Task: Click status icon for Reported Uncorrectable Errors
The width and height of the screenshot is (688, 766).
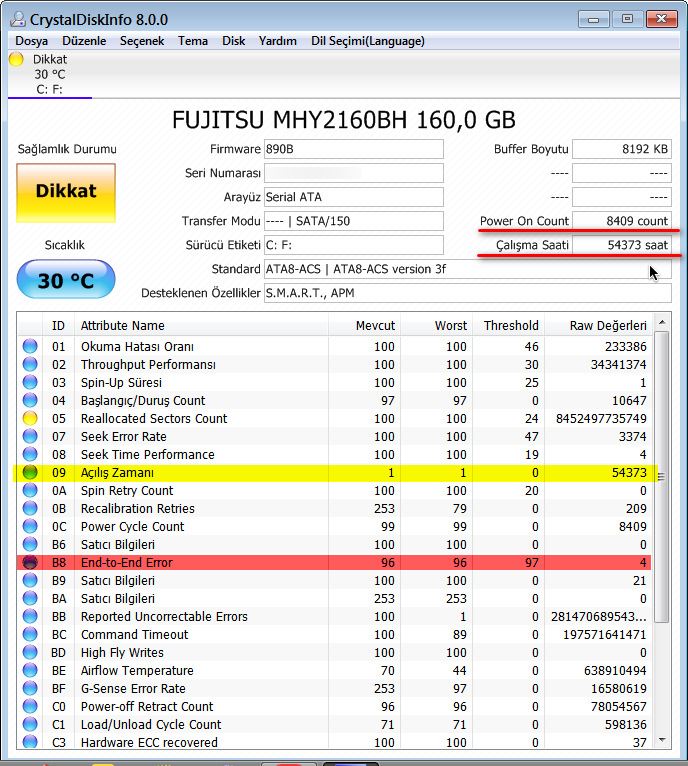Action: 30,616
